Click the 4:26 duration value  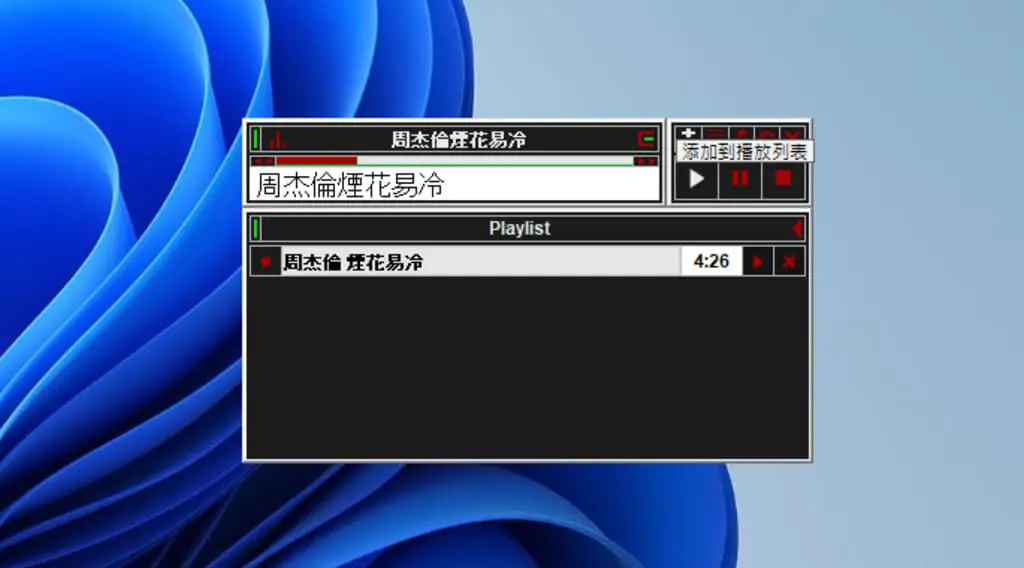711,262
